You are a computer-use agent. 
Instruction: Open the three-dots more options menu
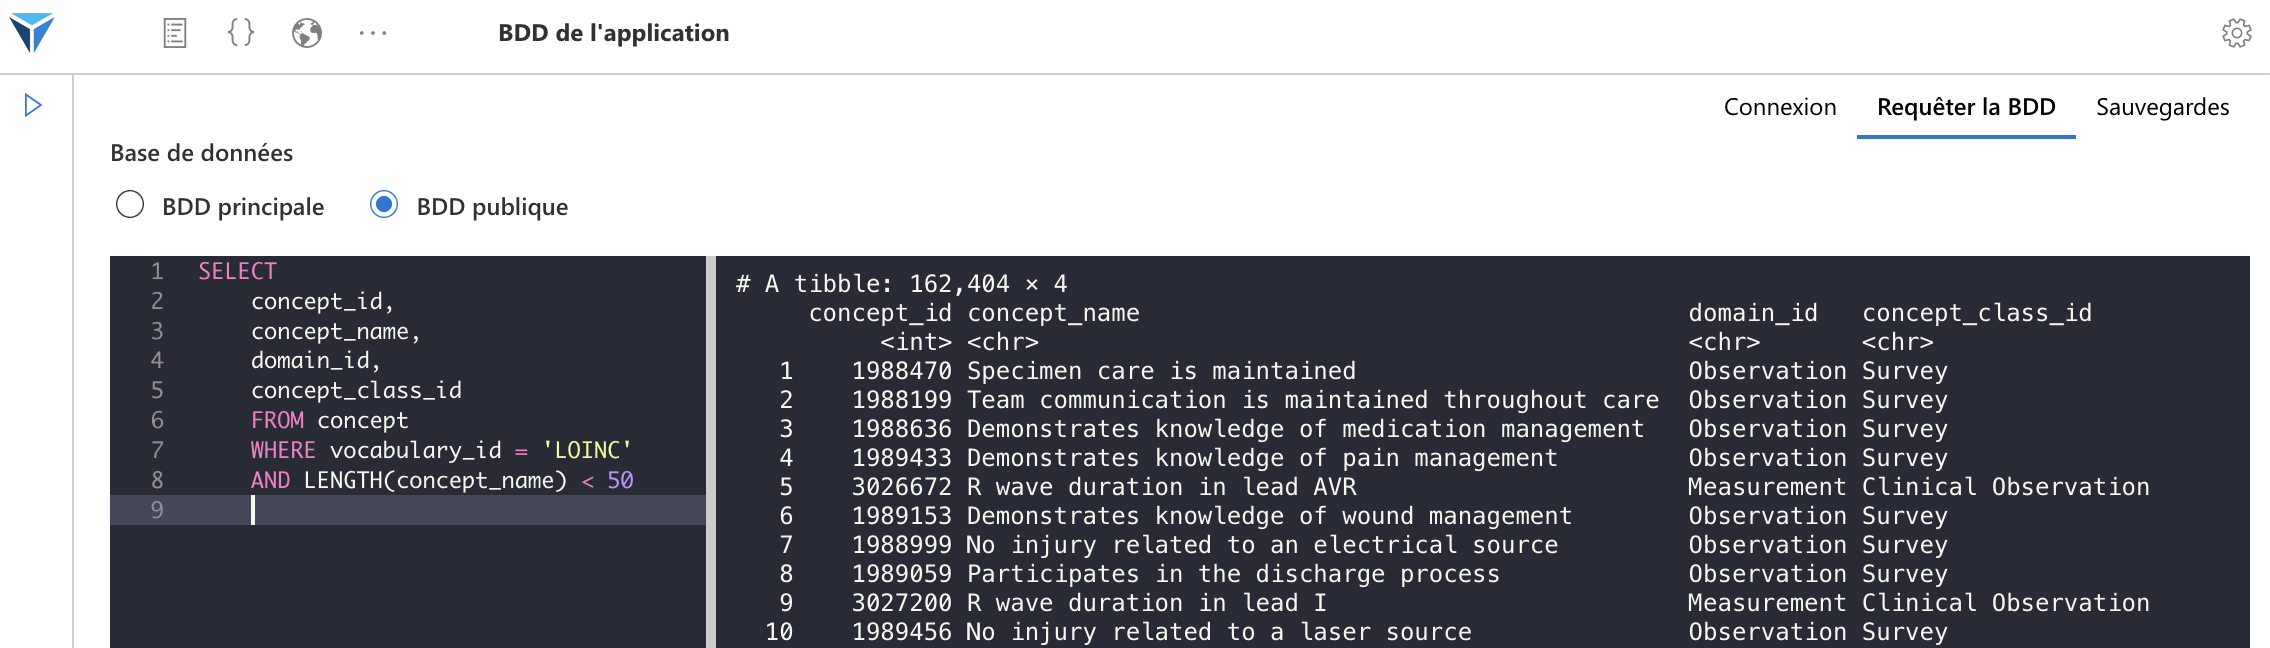tap(373, 33)
